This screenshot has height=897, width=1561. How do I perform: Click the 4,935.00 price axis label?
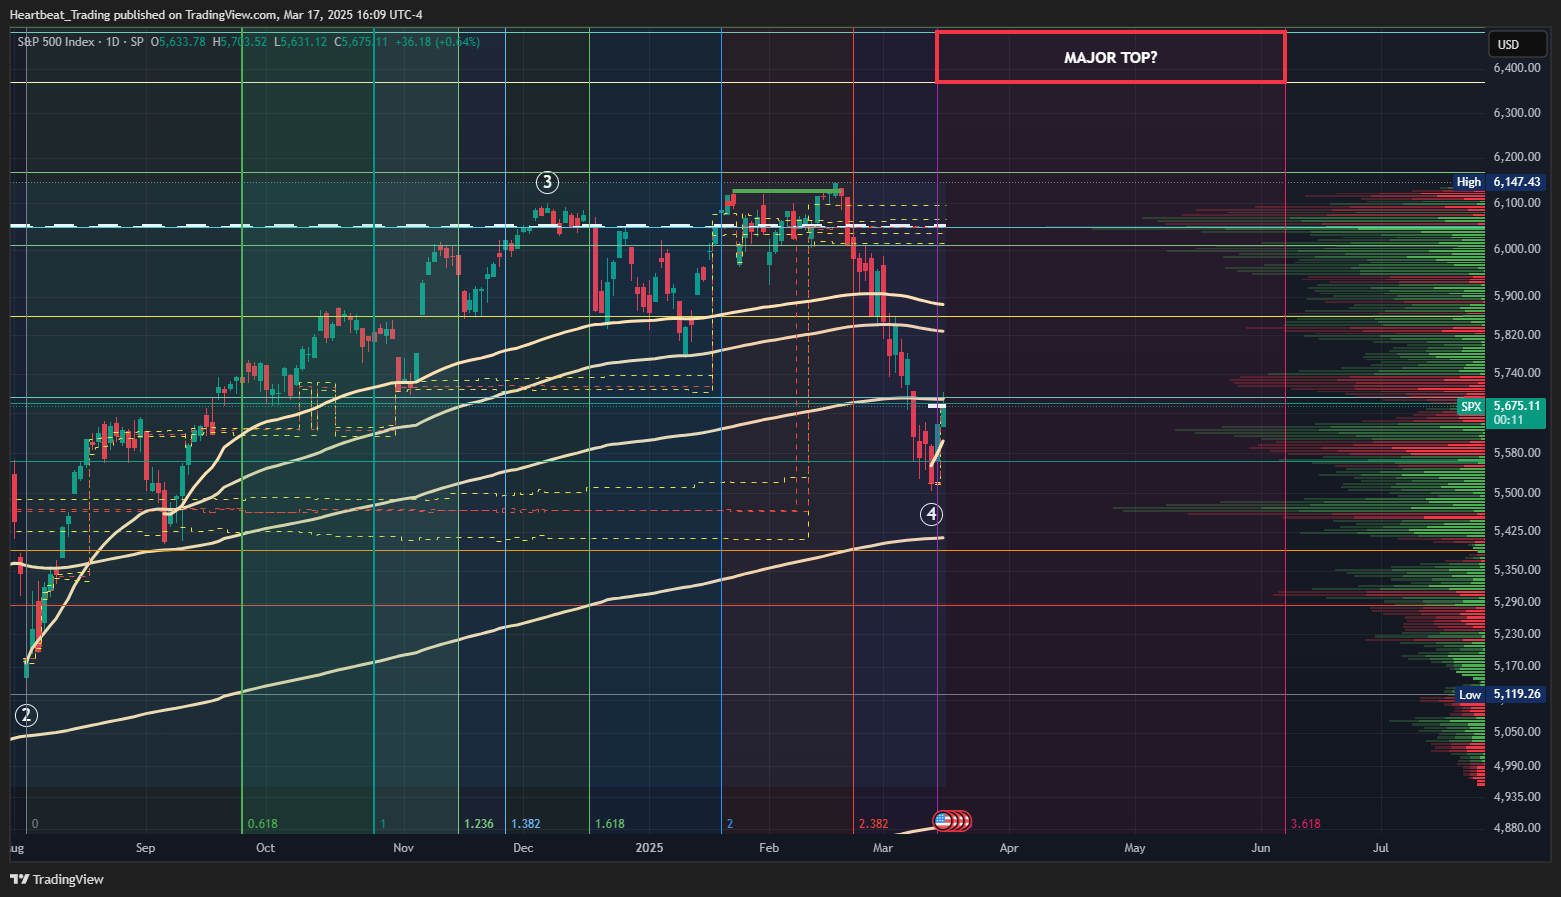point(1517,797)
